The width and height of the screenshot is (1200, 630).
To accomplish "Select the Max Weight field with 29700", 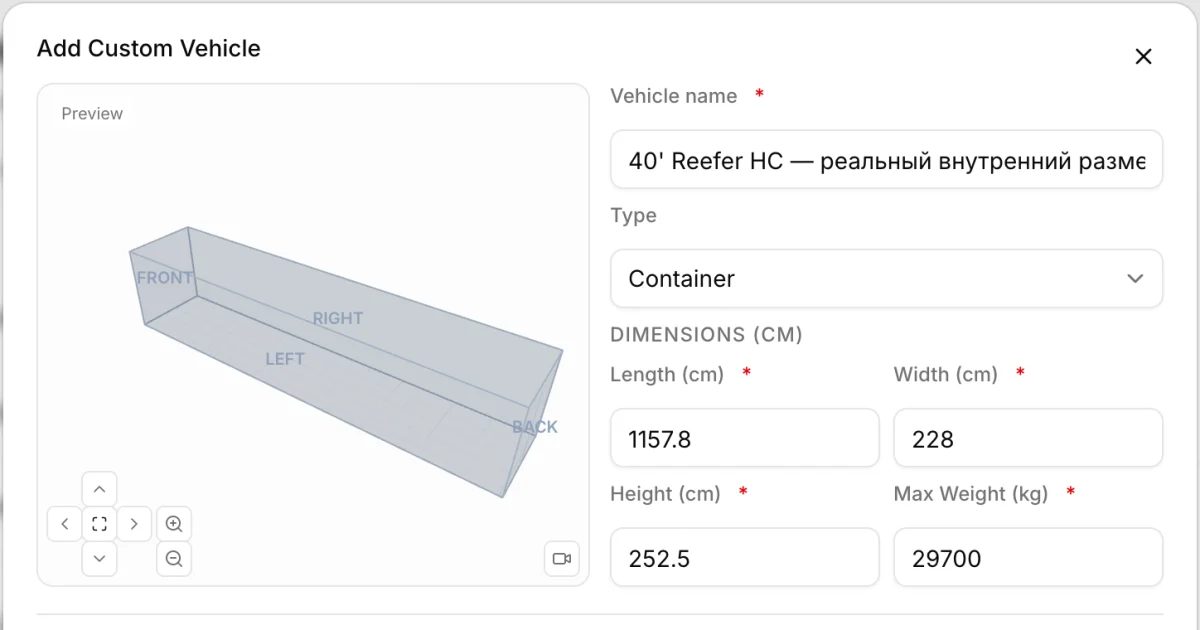I will pyautogui.click(x=1028, y=558).
